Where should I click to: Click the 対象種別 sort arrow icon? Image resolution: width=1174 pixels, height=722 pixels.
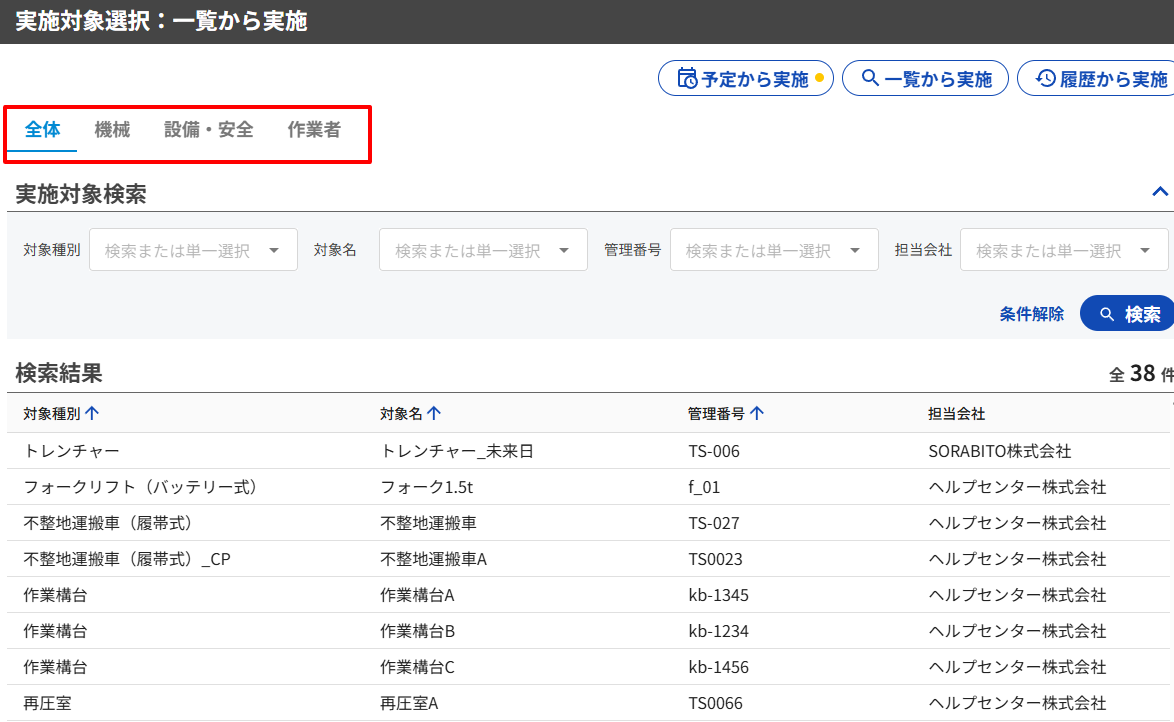pyautogui.click(x=92, y=413)
